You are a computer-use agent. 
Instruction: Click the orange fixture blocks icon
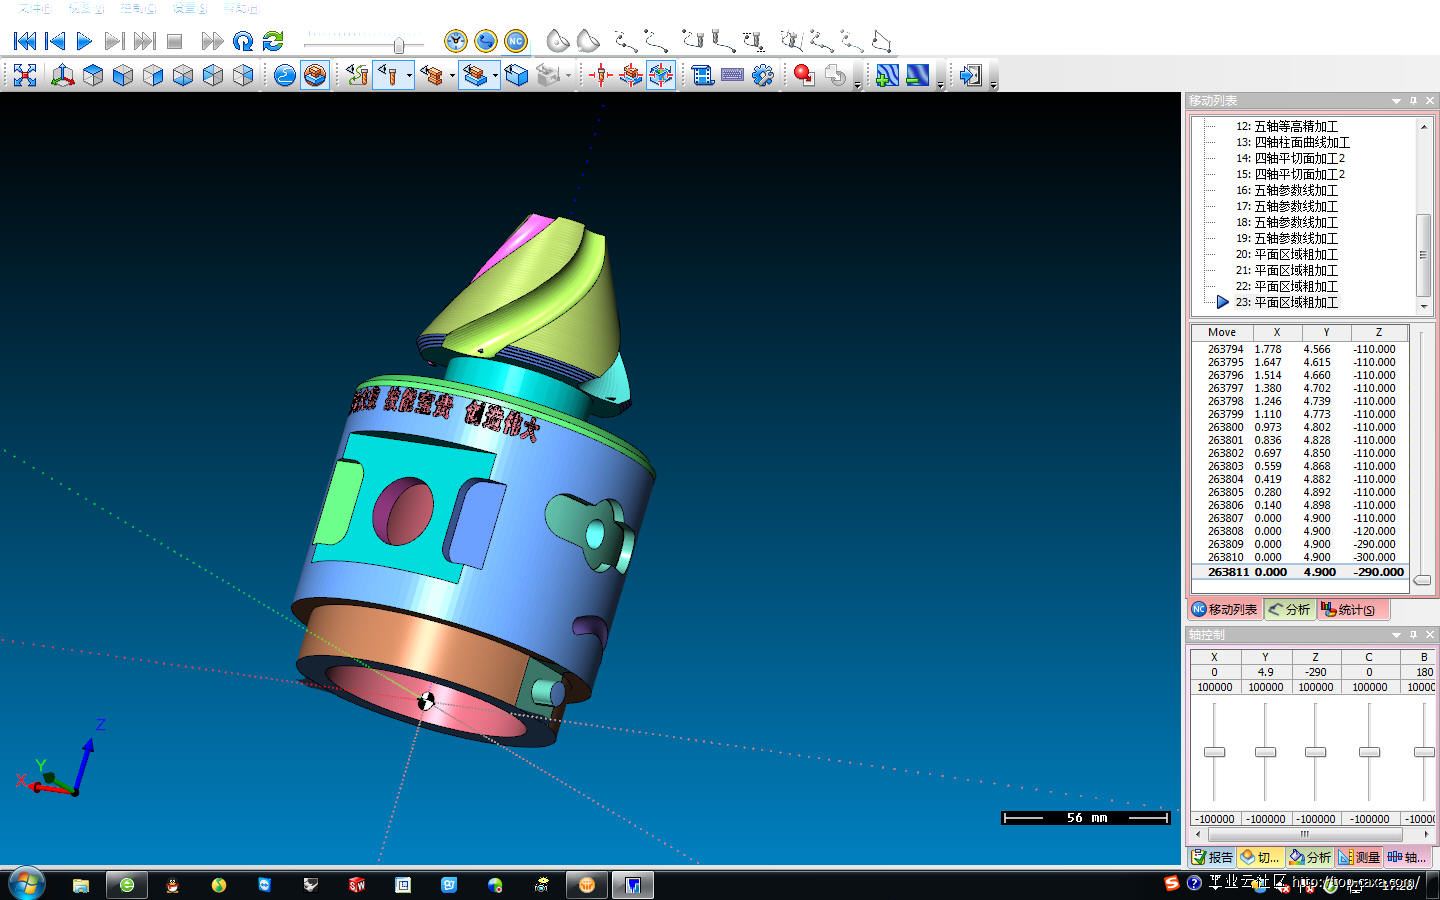pos(432,75)
